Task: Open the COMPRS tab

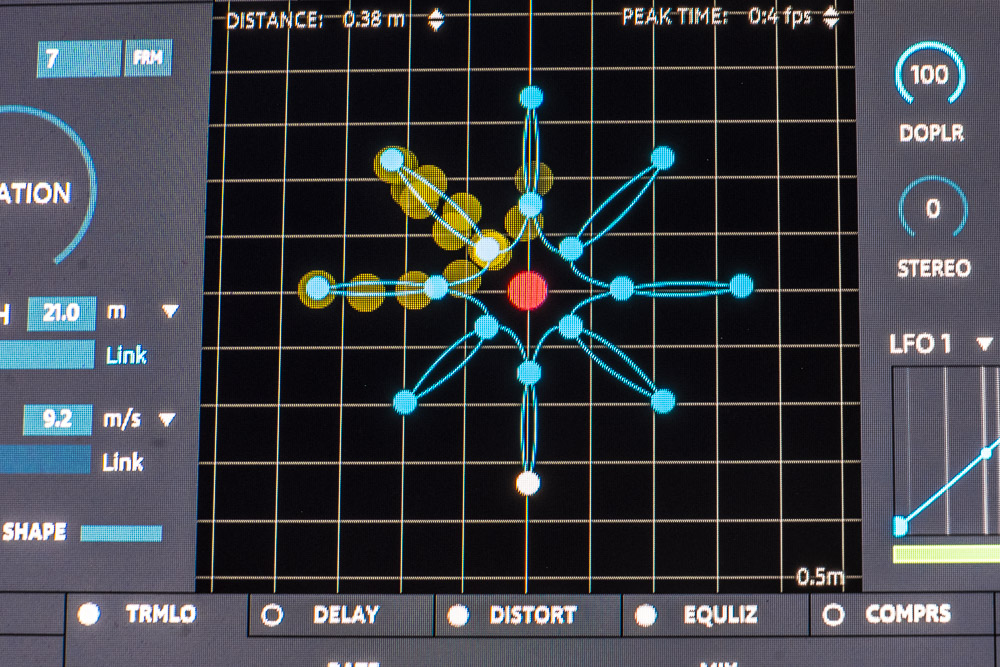Action: (902, 615)
